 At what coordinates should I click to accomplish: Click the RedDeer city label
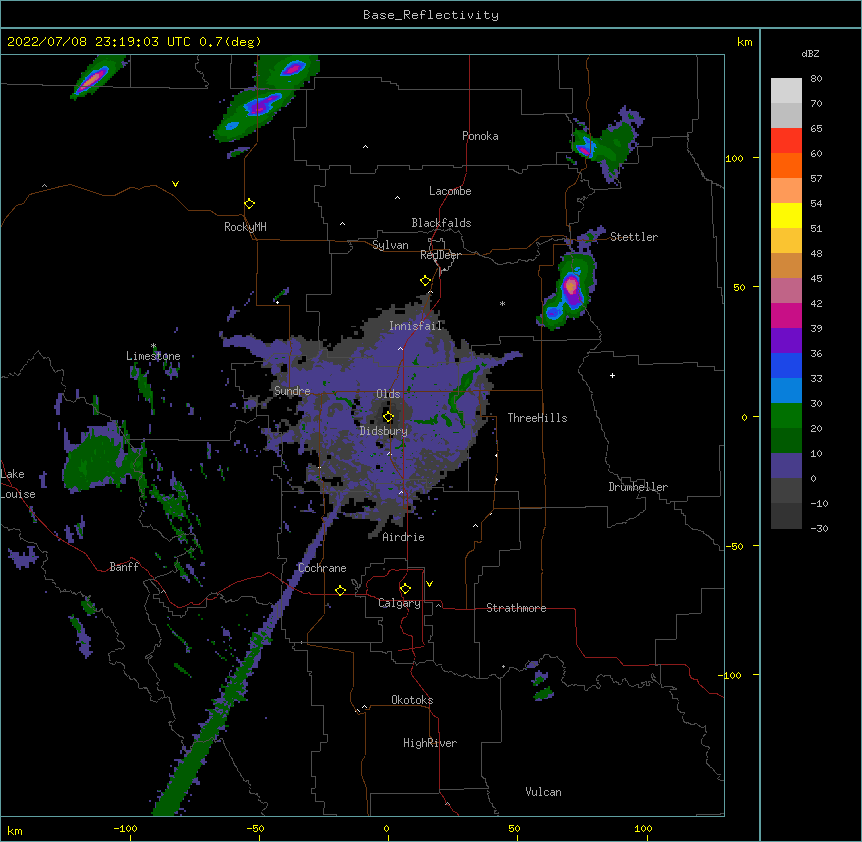pos(440,255)
